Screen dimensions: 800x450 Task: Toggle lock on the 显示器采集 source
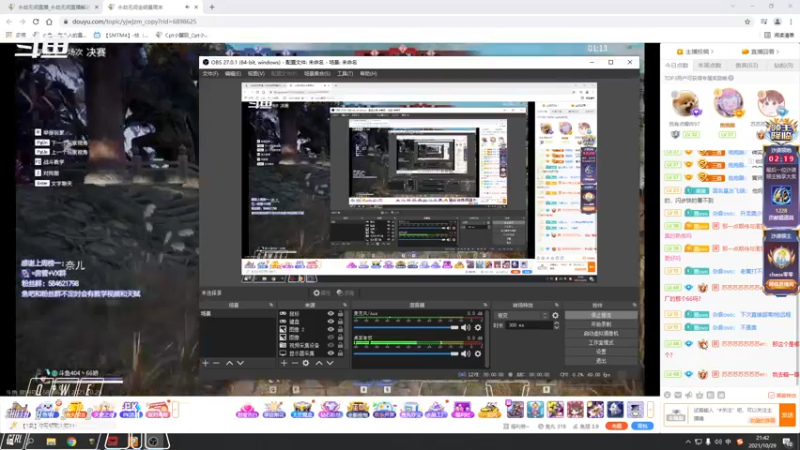(340, 353)
